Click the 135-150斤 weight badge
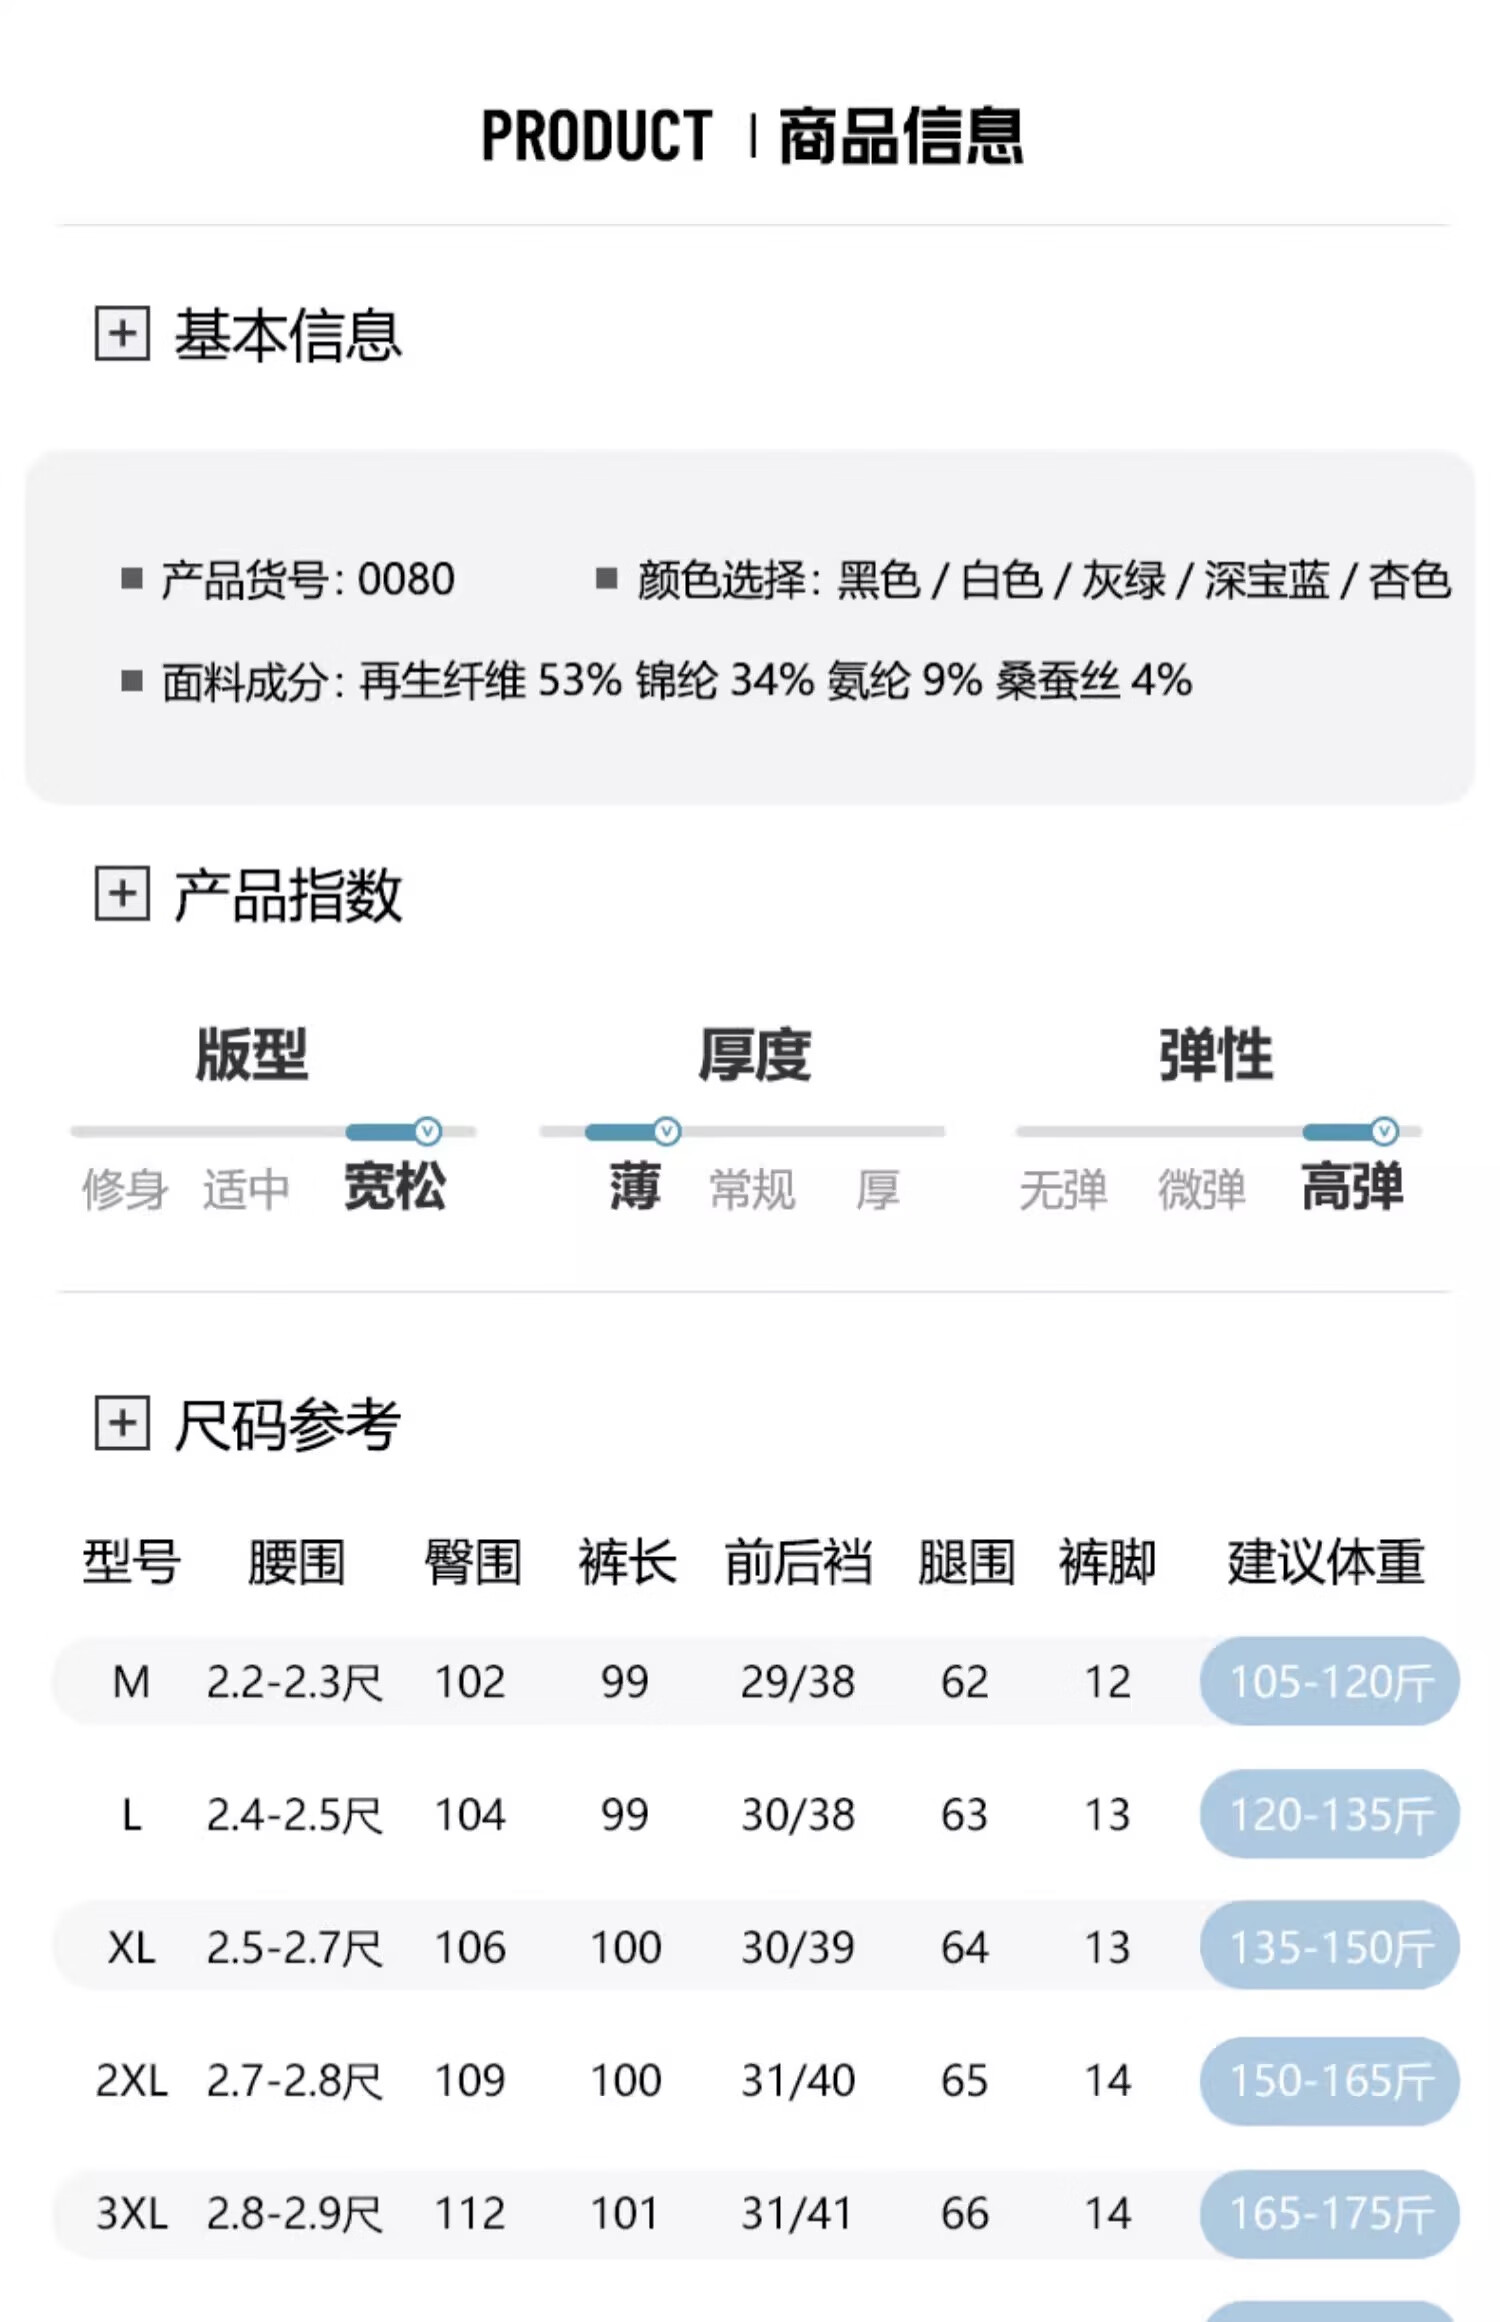The image size is (1500, 2322). click(x=1330, y=1946)
